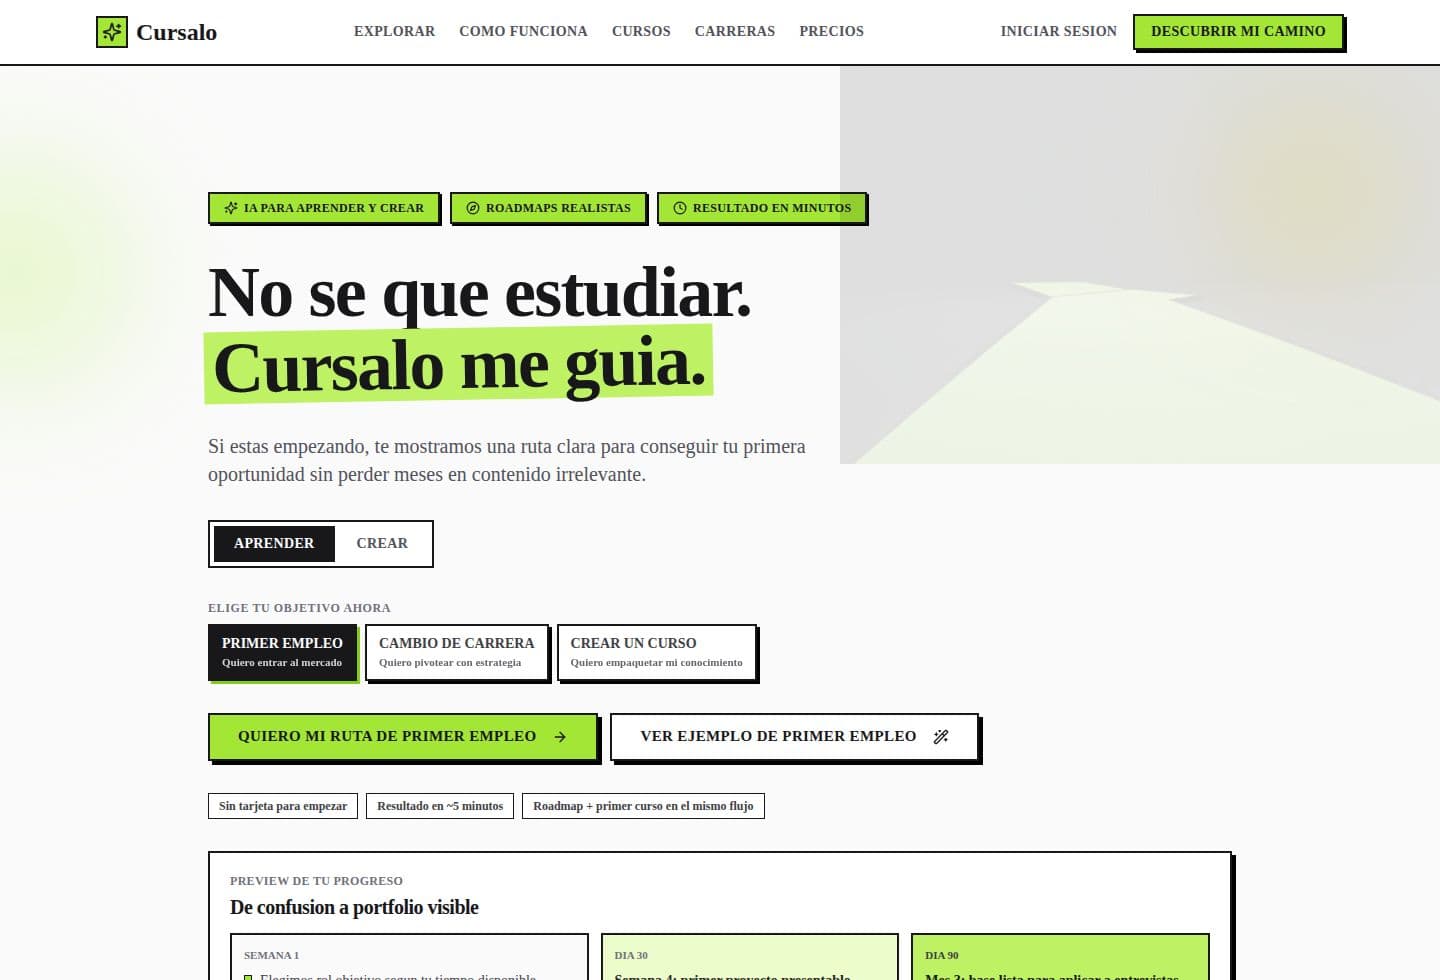This screenshot has width=1440, height=980.
Task: Open the PRECIOS menu item
Action: click(x=831, y=31)
